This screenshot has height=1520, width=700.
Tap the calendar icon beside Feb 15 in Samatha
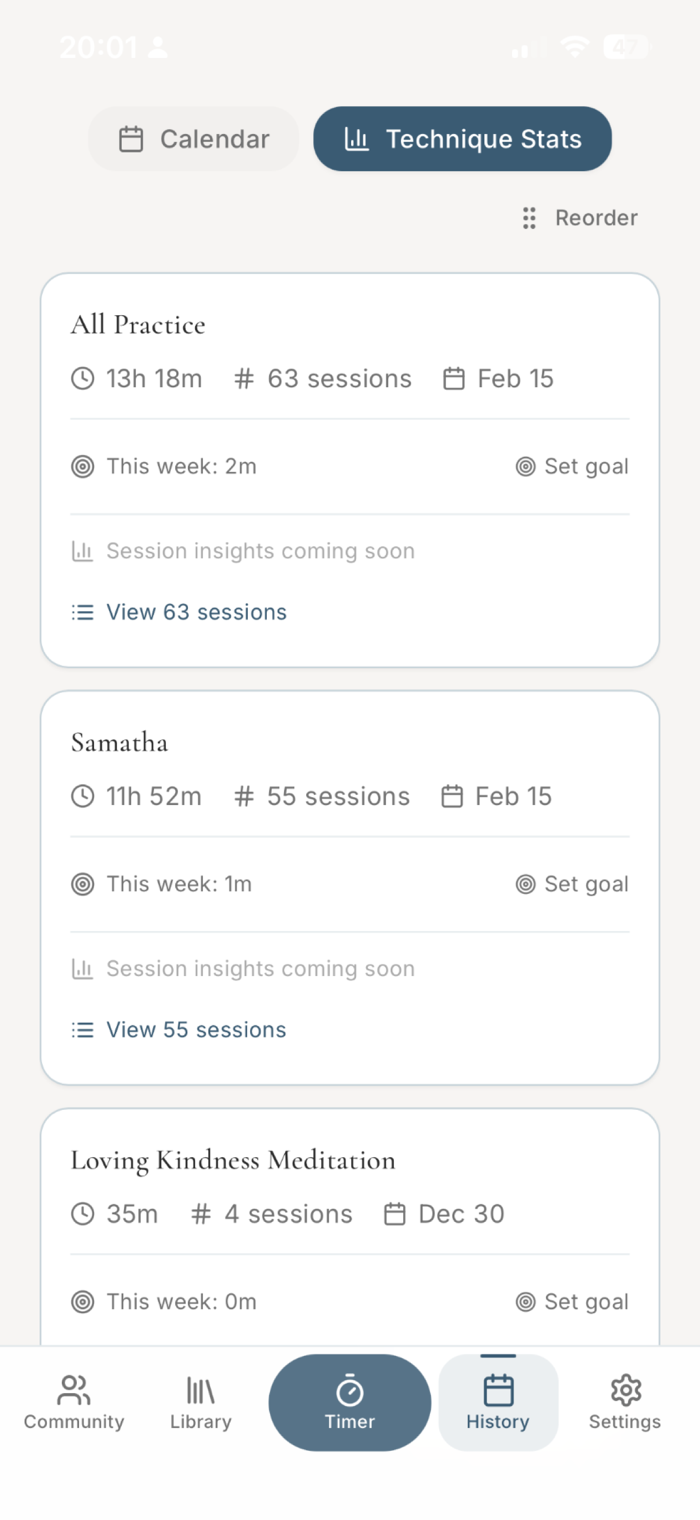coord(453,797)
